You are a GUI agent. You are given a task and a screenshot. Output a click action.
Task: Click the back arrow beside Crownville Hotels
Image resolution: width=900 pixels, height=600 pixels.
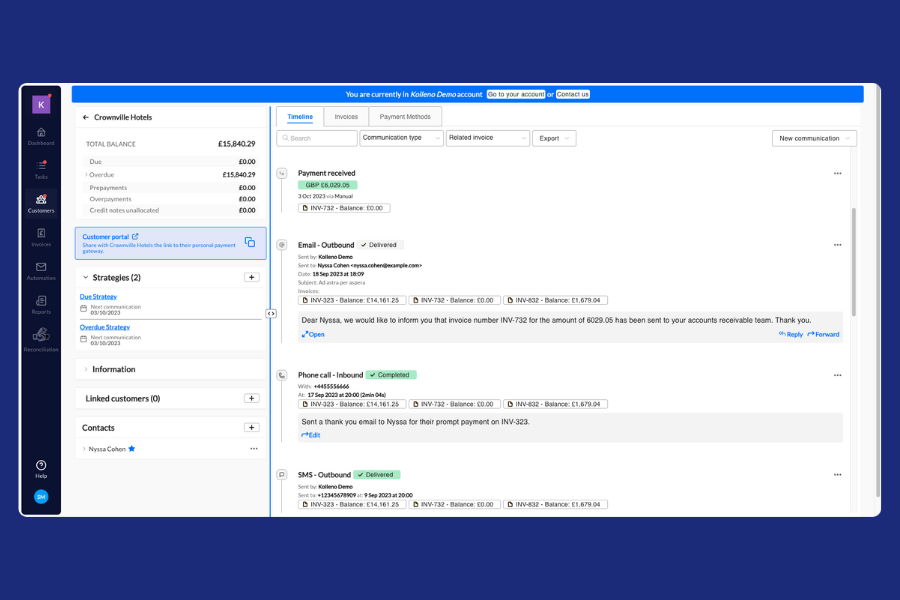click(86, 117)
